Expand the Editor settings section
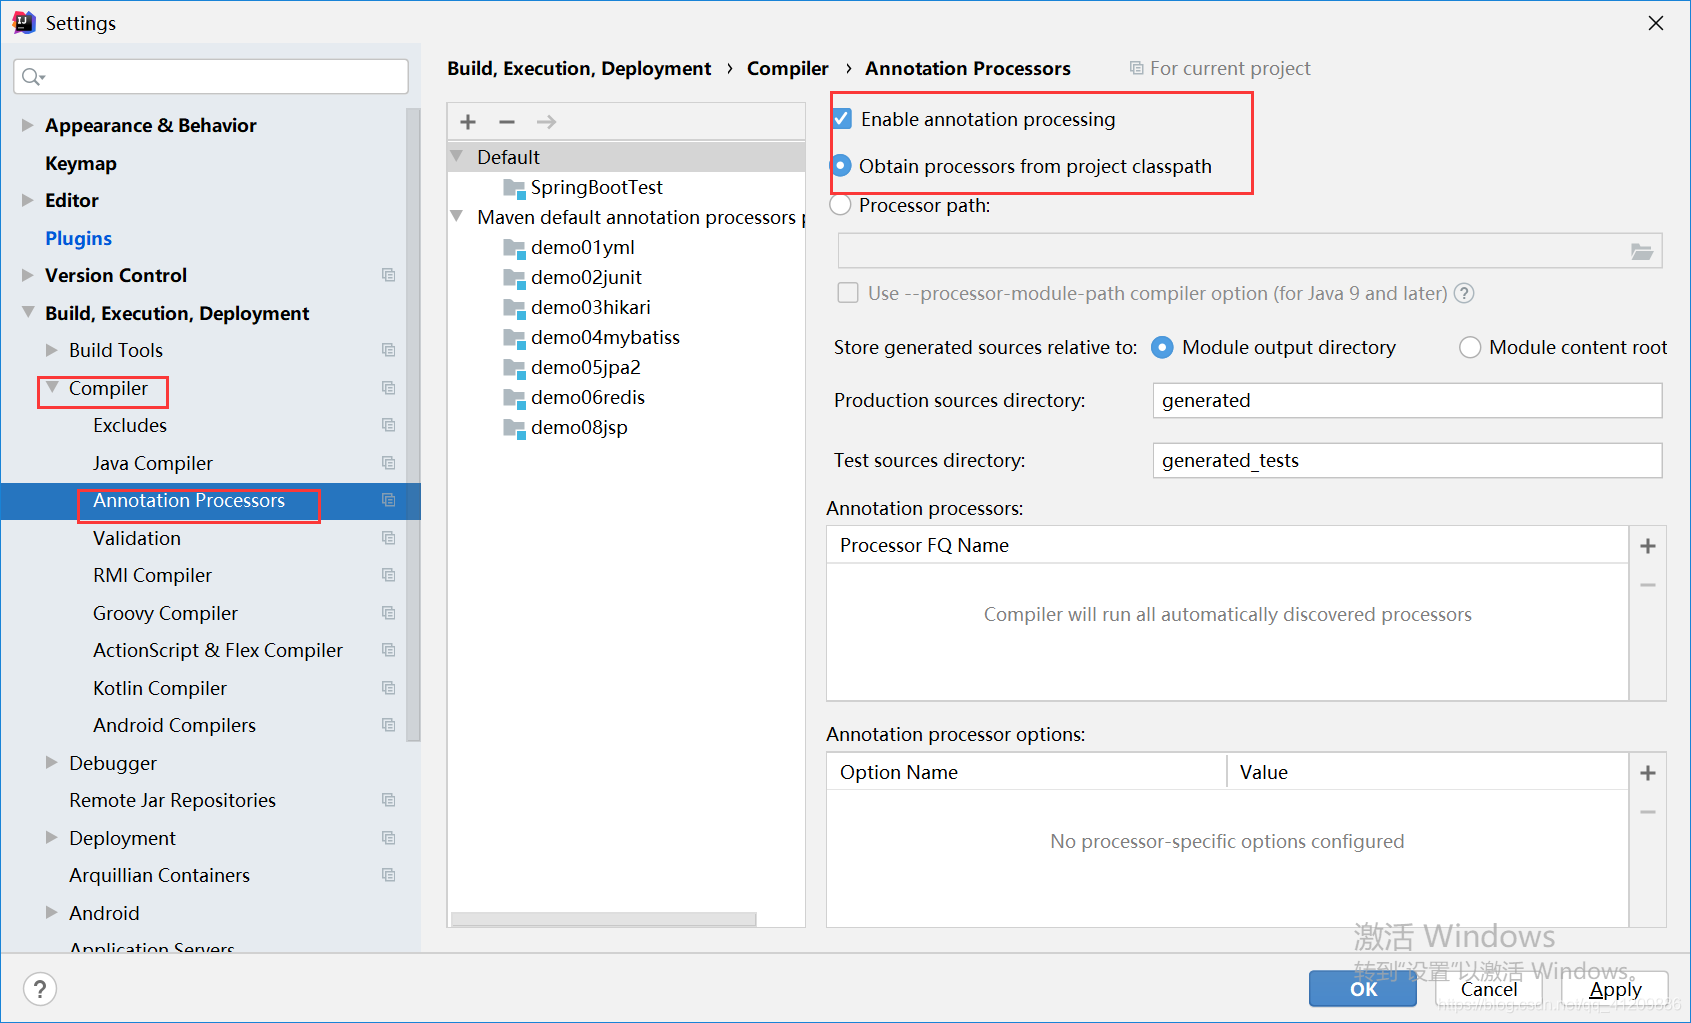The height and width of the screenshot is (1023, 1691). (x=27, y=200)
